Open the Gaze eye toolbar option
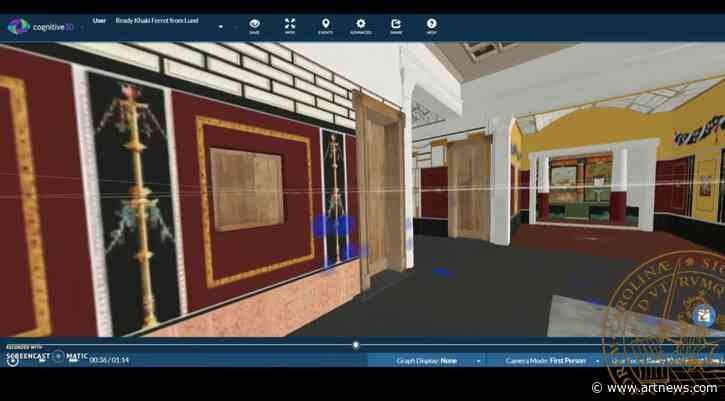725x401 pixels. pyautogui.click(x=254, y=26)
